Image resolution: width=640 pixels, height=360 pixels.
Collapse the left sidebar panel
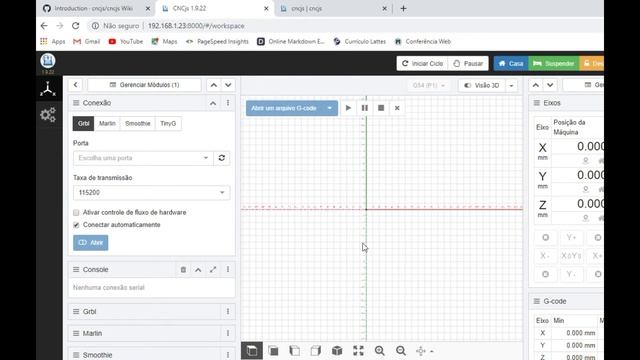pos(76,85)
